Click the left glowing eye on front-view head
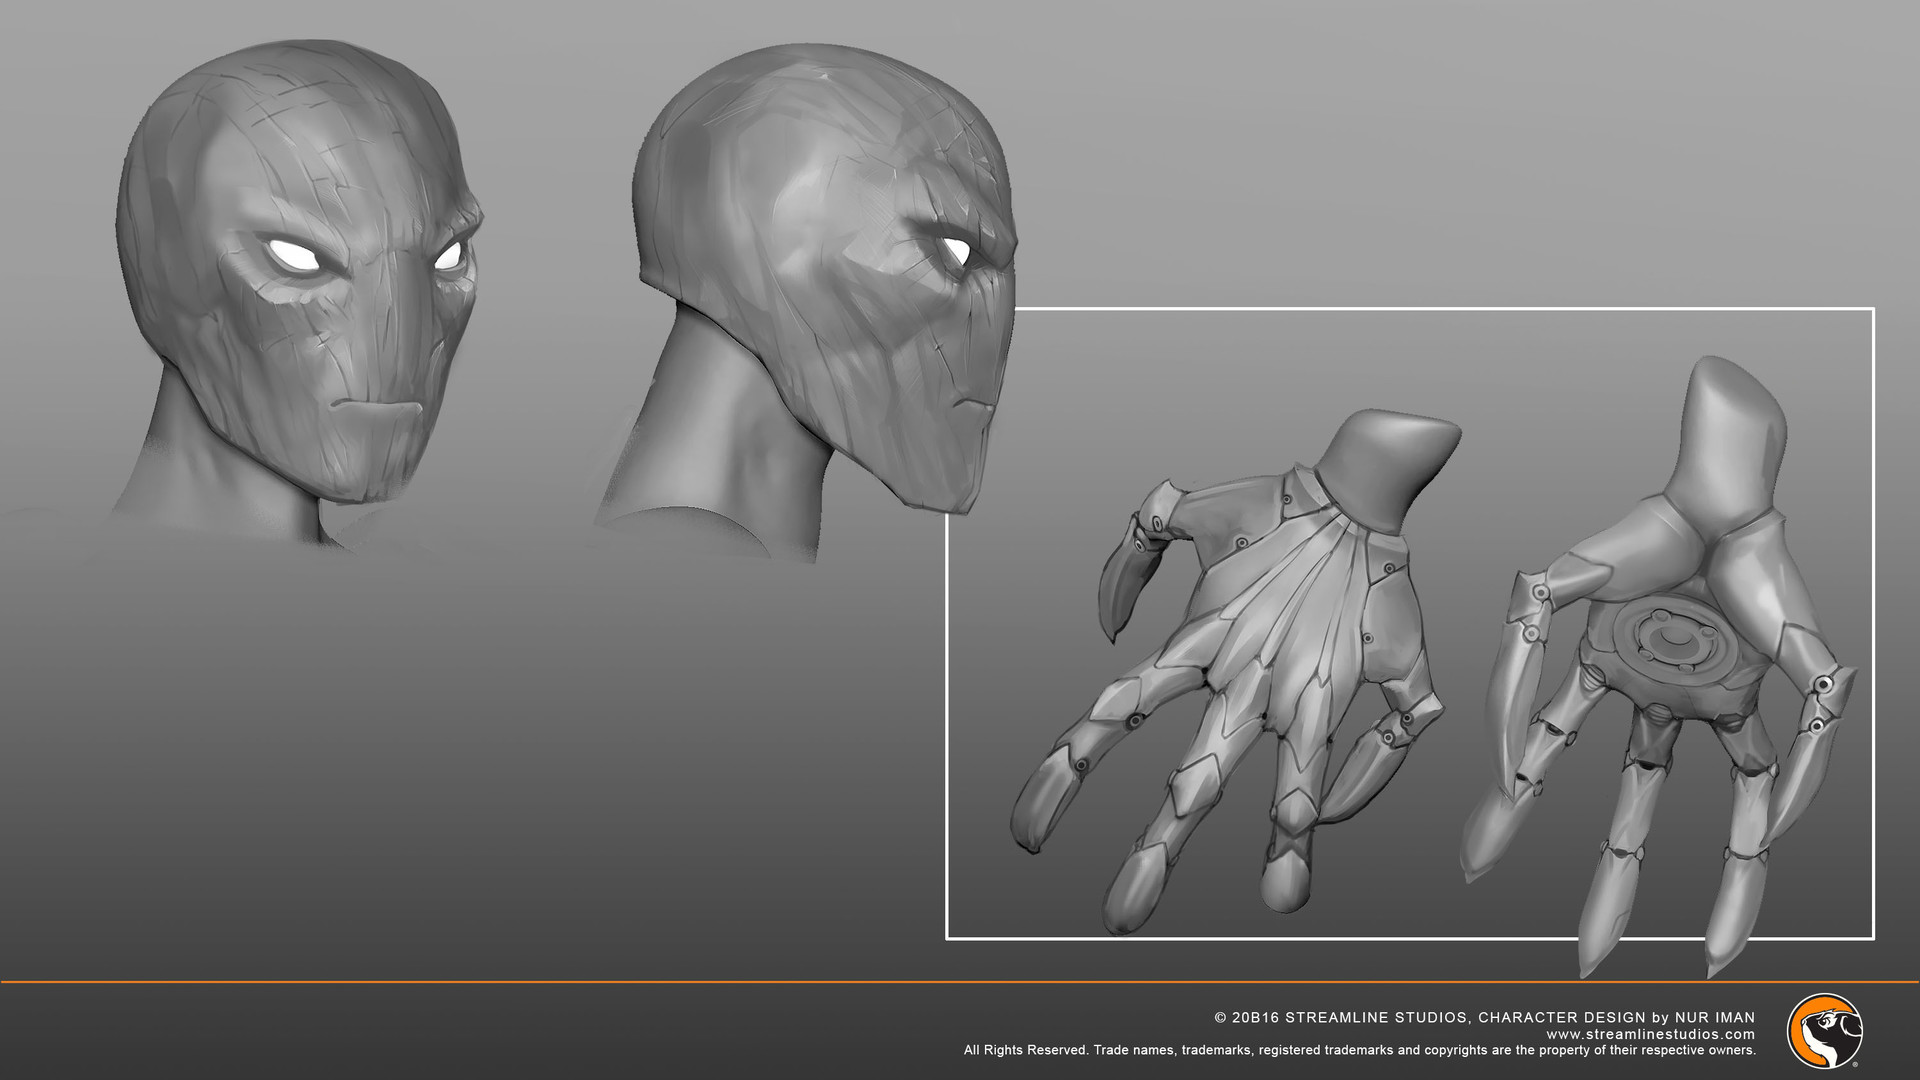This screenshot has height=1080, width=1920. coord(293,254)
